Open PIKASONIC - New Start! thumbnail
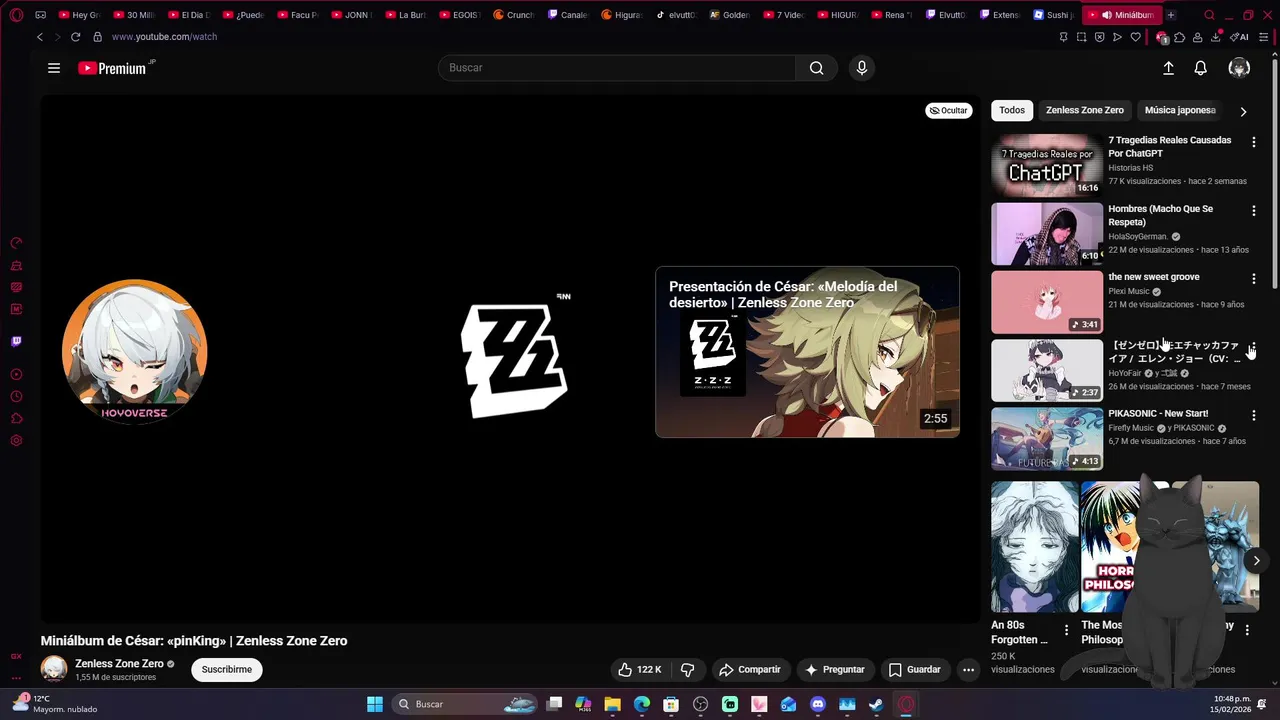Screen dimensions: 1280x720 [x=1046, y=438]
